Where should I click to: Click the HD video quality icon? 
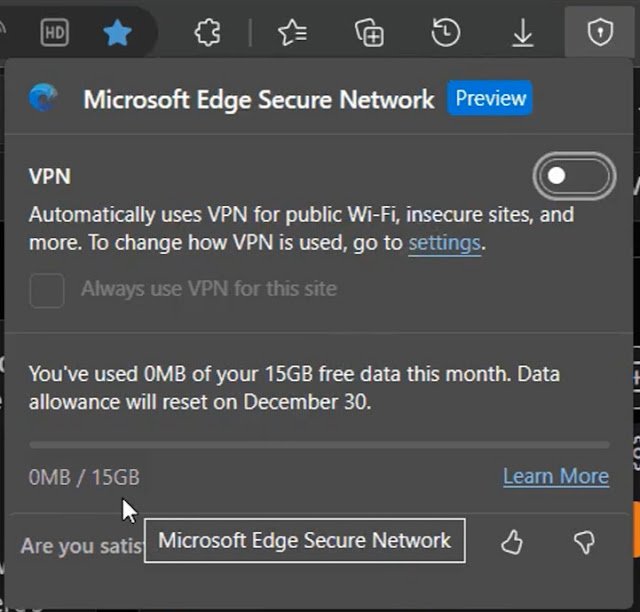point(54,33)
